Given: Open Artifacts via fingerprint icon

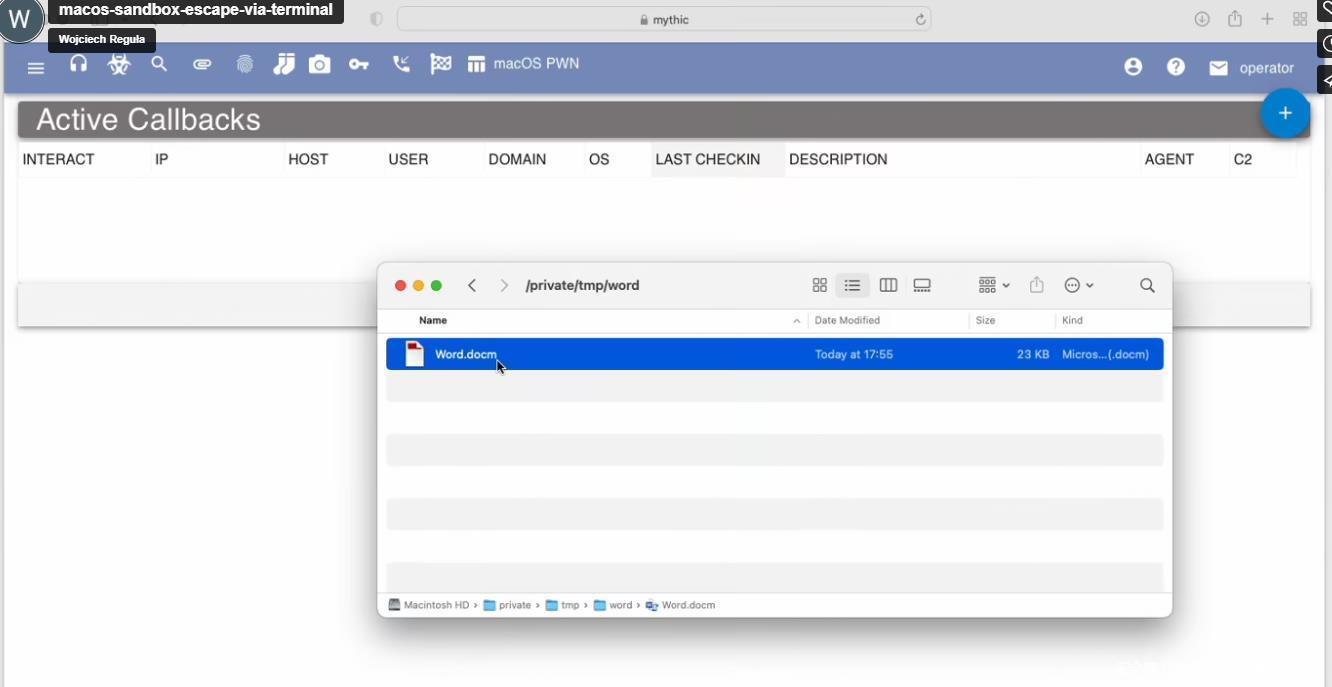Looking at the screenshot, I should pos(244,64).
